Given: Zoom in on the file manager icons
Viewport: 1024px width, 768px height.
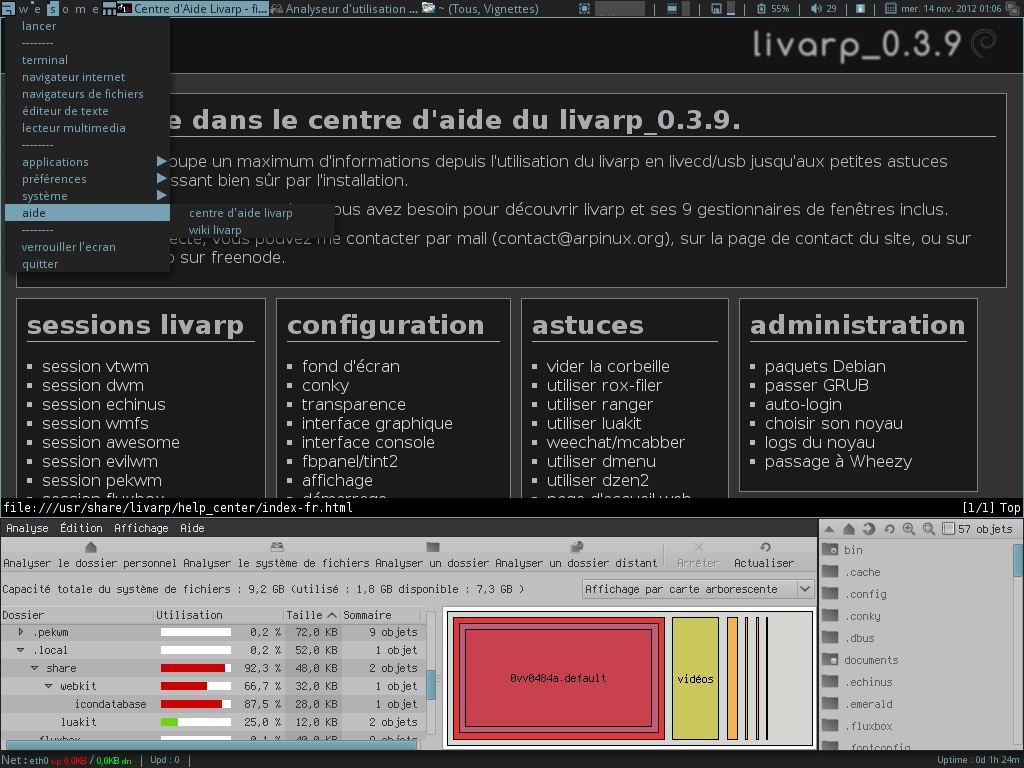Looking at the screenshot, I should coord(908,529).
